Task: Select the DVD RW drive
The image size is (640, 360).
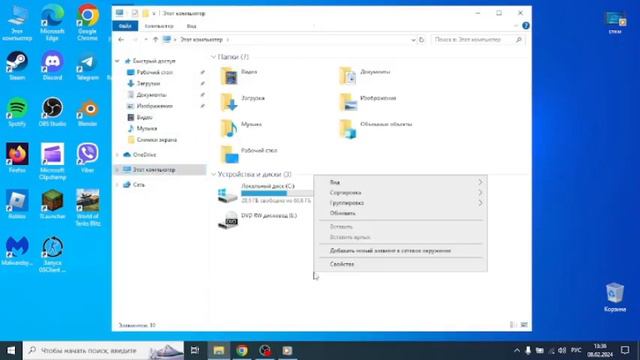Action: [257, 220]
